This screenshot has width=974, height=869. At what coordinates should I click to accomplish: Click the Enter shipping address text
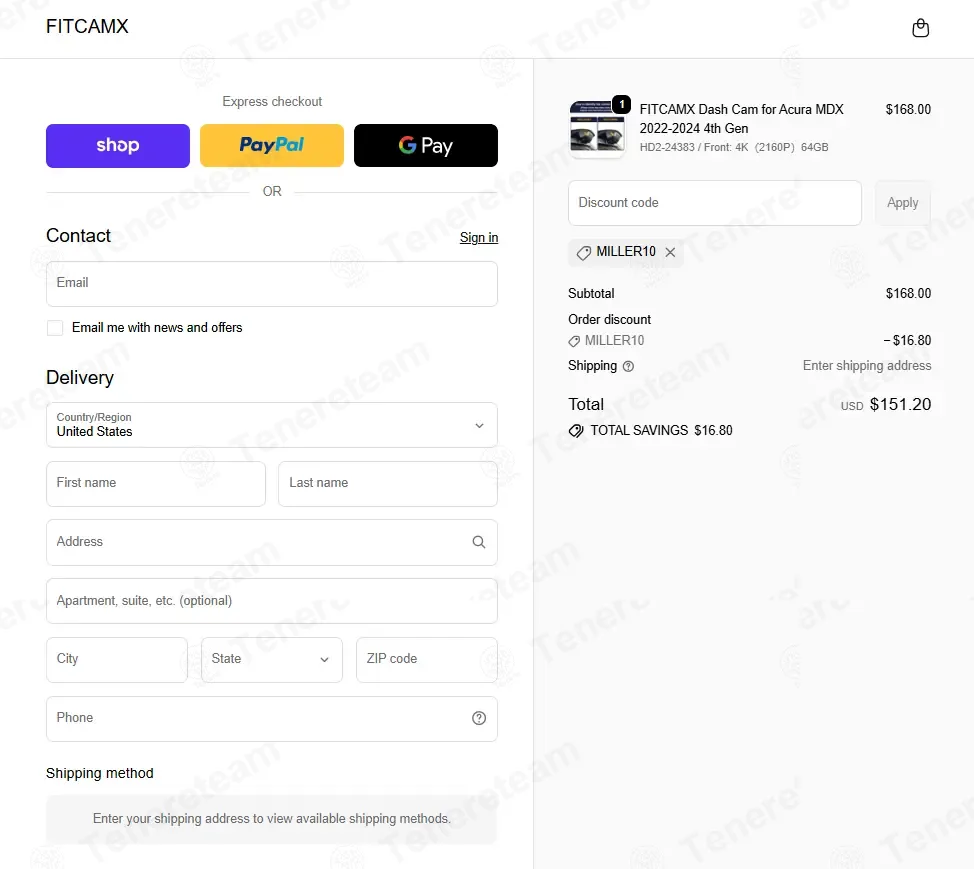click(x=867, y=366)
